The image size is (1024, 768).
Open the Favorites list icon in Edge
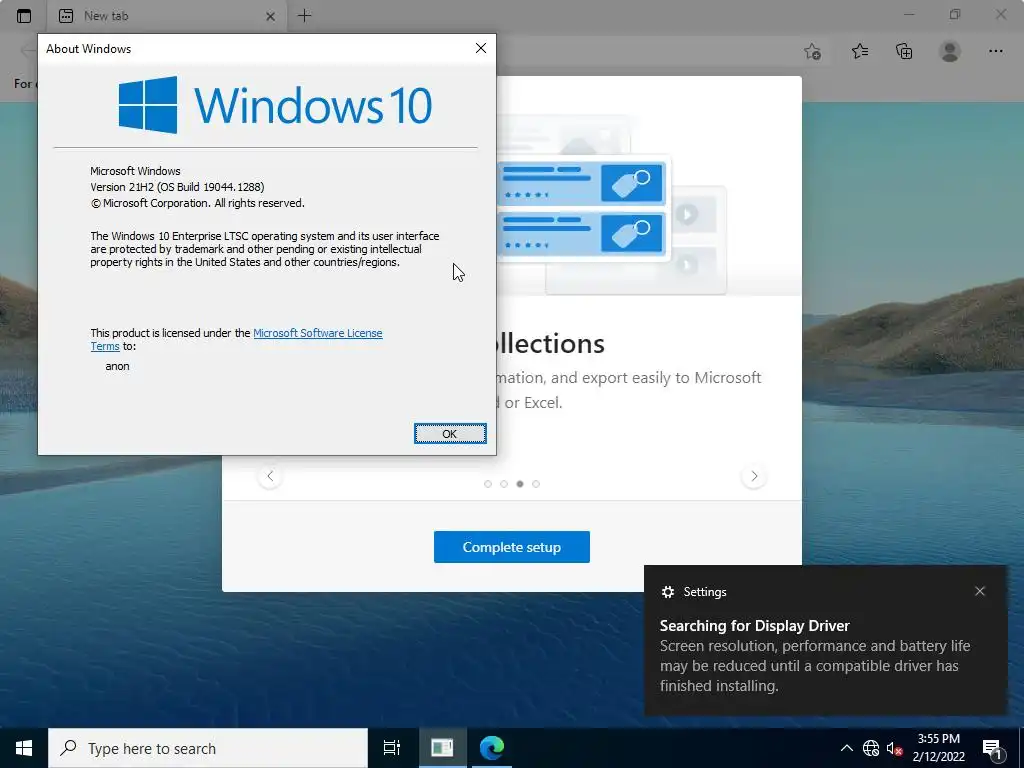pyautogui.click(x=860, y=51)
